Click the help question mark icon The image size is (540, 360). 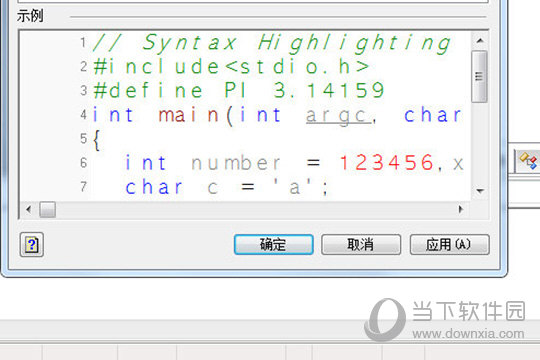pyautogui.click(x=32, y=245)
